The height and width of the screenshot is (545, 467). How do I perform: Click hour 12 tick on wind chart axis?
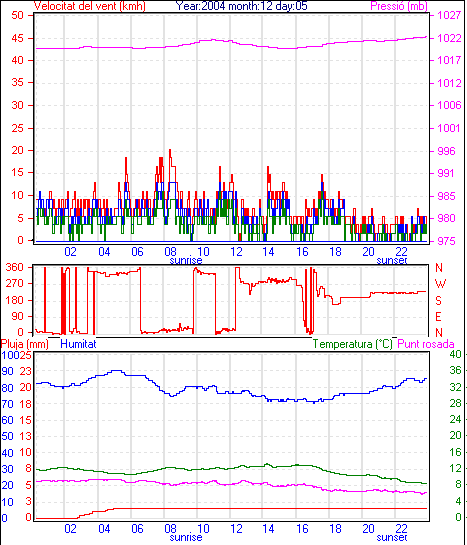(236, 251)
